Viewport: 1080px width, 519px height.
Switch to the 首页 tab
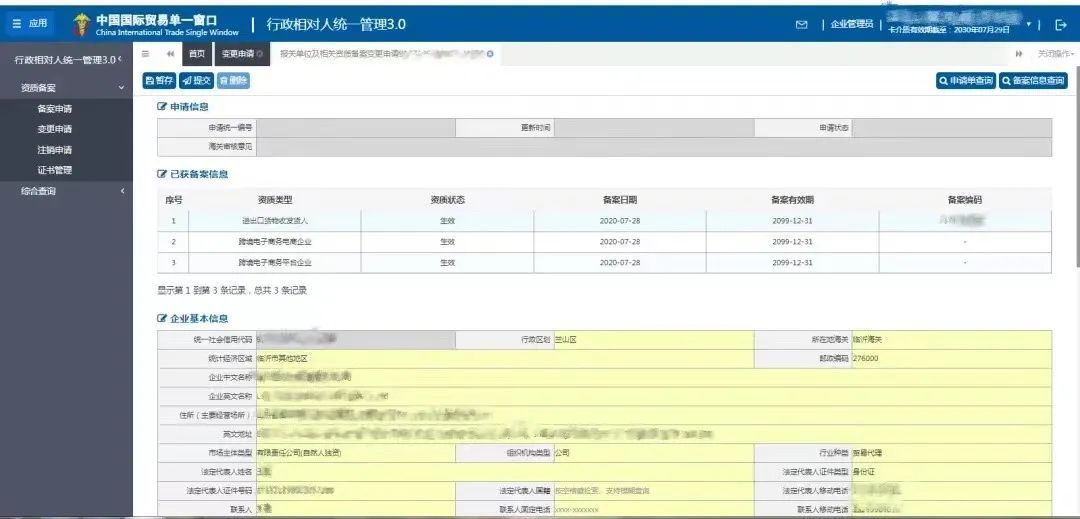[197, 54]
